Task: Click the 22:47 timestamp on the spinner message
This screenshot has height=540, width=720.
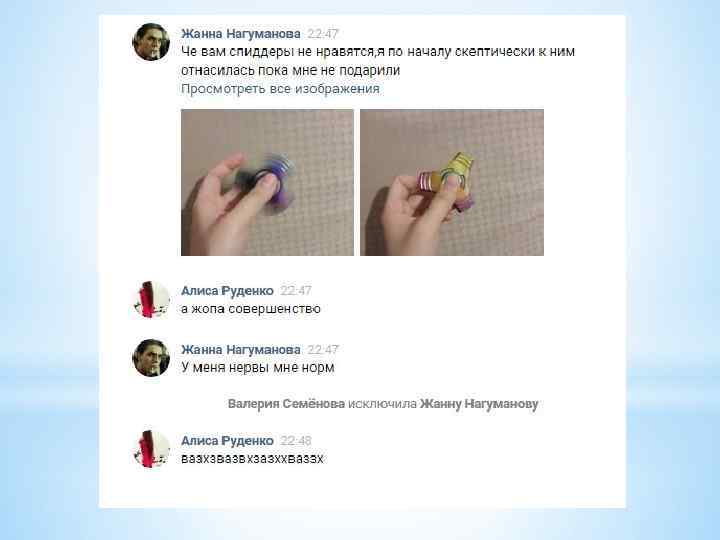Action: click(x=322, y=34)
